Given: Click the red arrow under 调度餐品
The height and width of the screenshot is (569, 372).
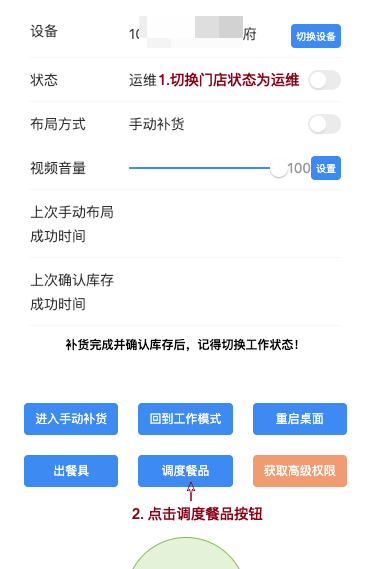Looking at the screenshot, I should [191, 491].
